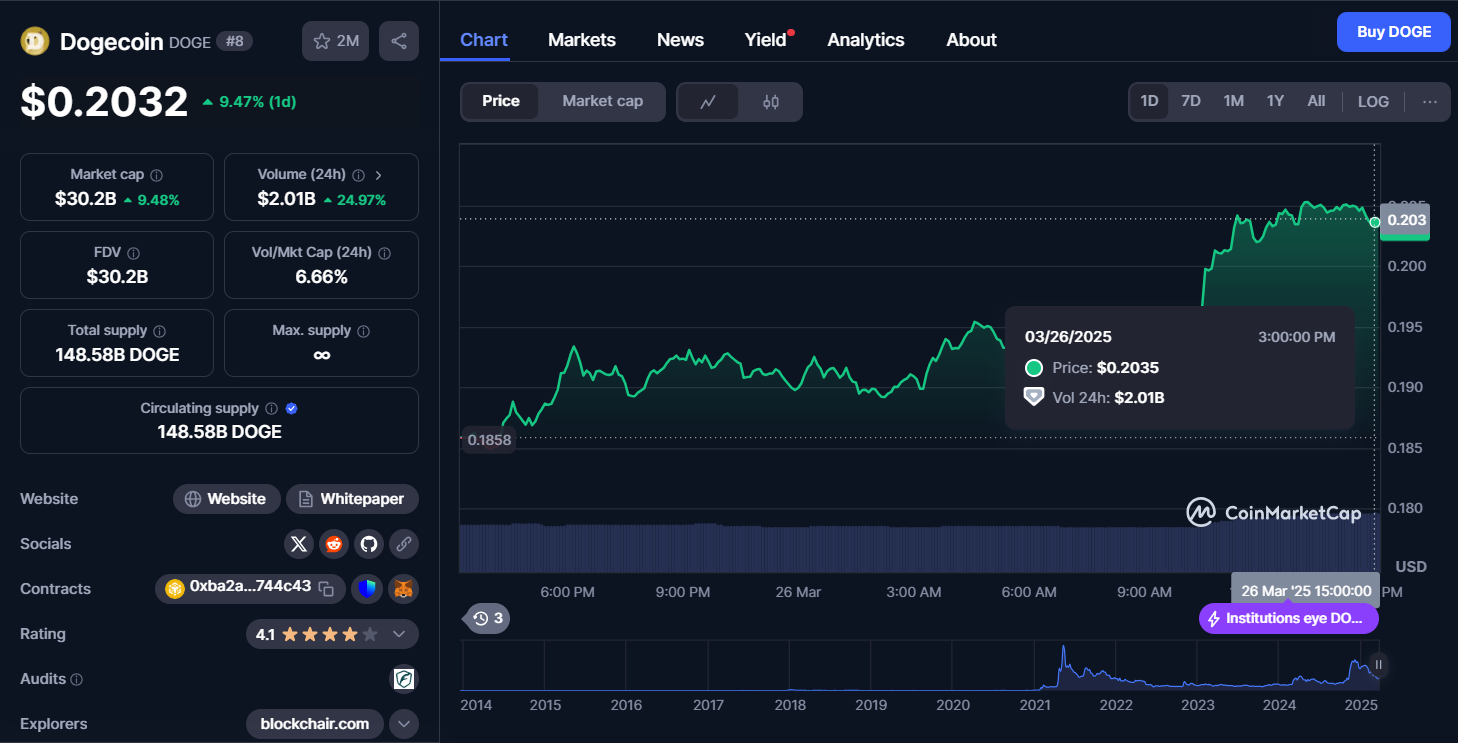
Task: Expand the Rating dropdown chevron
Action: (x=399, y=634)
